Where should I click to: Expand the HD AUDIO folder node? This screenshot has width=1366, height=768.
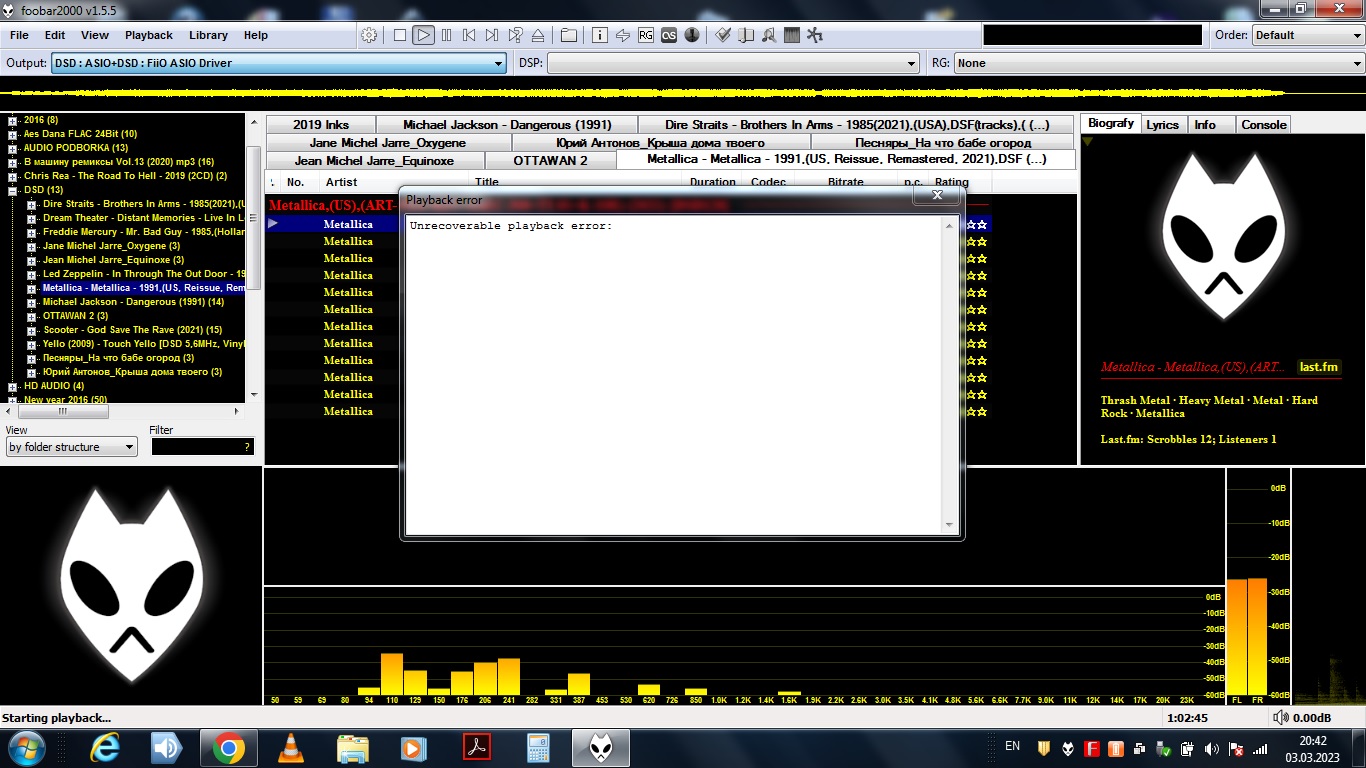tap(13, 386)
